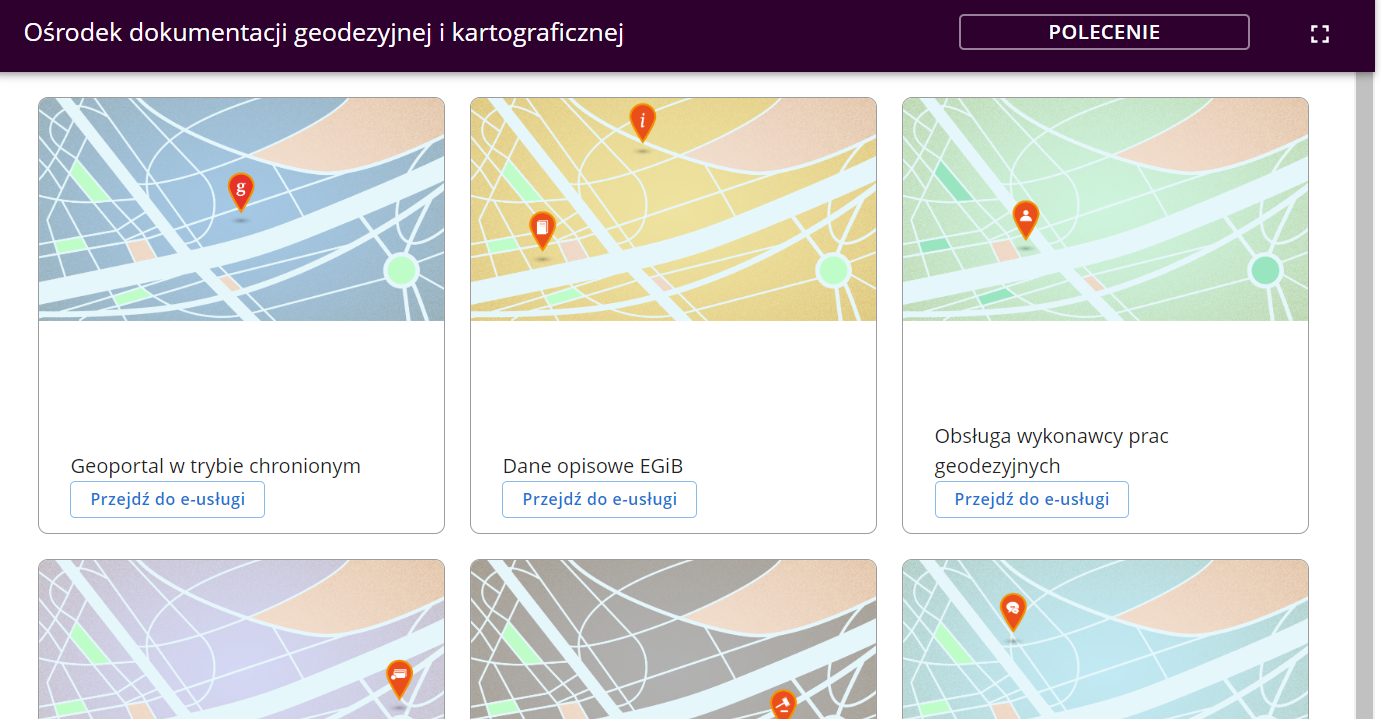
Task: Click the fullscreen icon in the header
Action: (x=1319, y=34)
